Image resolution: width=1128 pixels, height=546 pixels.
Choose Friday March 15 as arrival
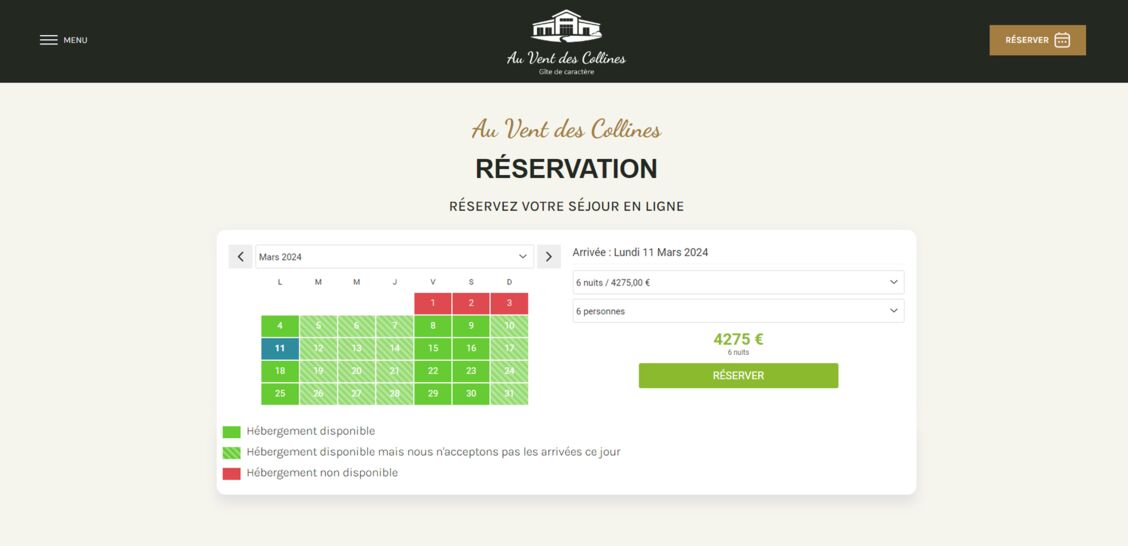coord(433,349)
